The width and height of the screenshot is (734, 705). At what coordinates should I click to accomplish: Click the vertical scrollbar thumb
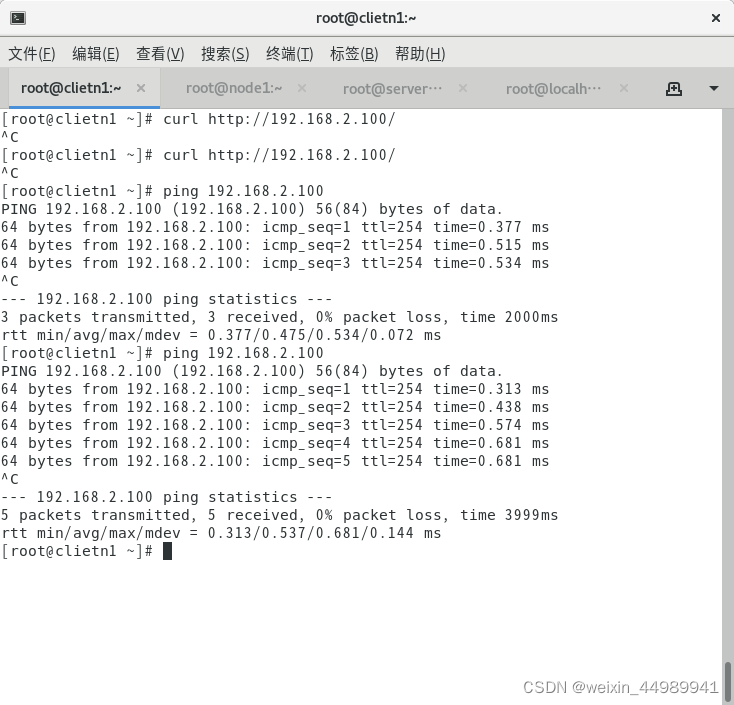pos(728,681)
